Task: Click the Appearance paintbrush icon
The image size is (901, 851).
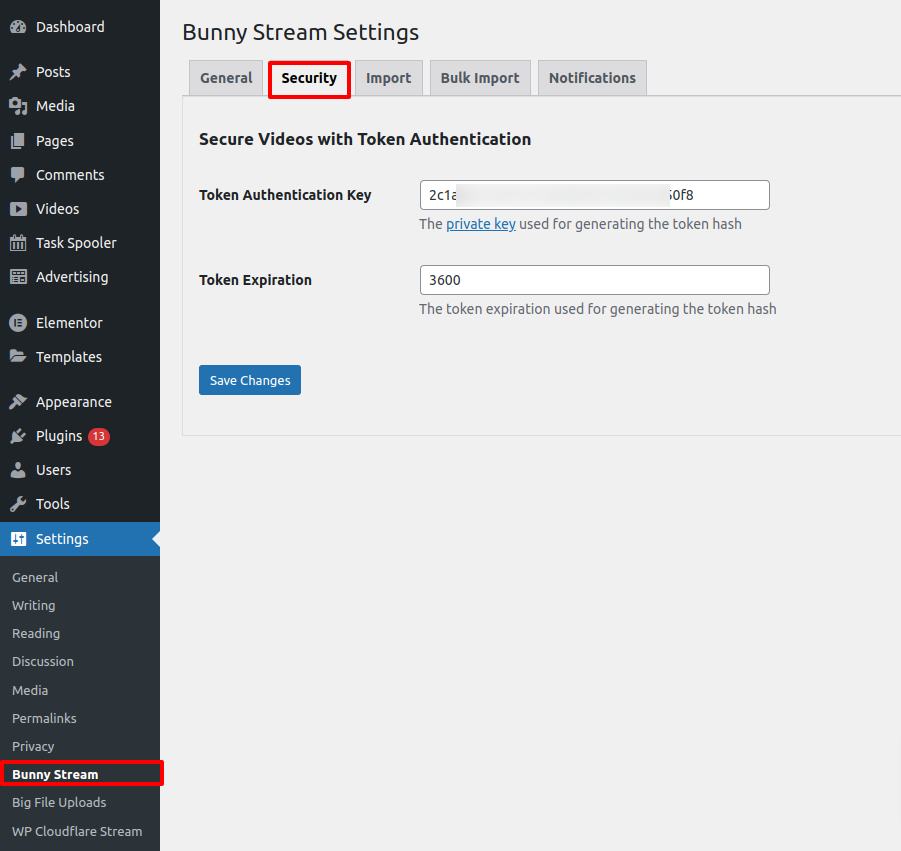Action: click(x=18, y=402)
